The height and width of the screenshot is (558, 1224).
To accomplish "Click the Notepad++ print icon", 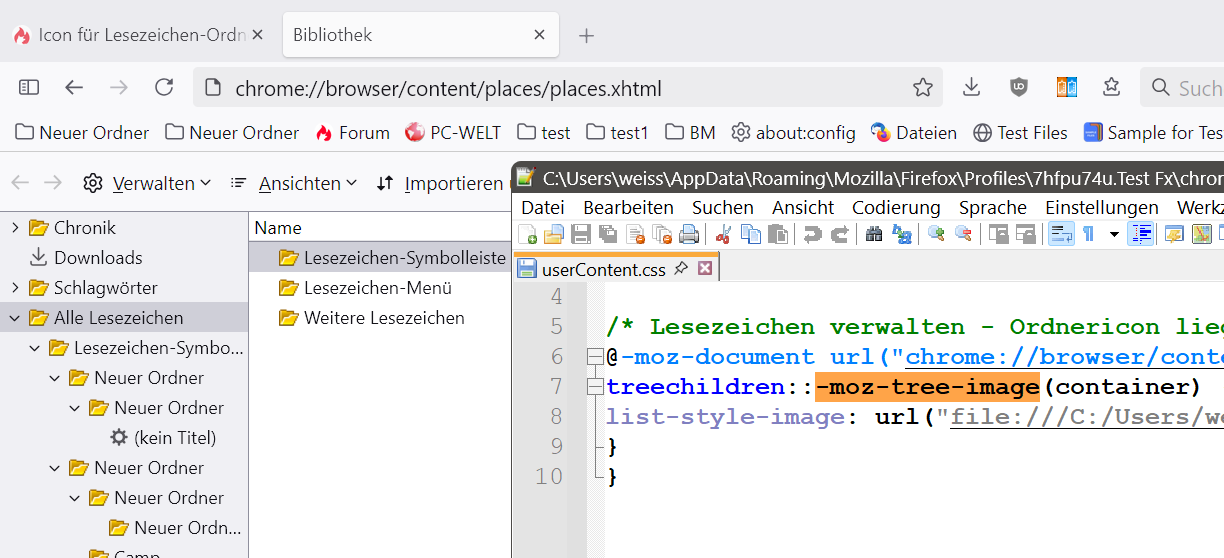I will coord(688,235).
